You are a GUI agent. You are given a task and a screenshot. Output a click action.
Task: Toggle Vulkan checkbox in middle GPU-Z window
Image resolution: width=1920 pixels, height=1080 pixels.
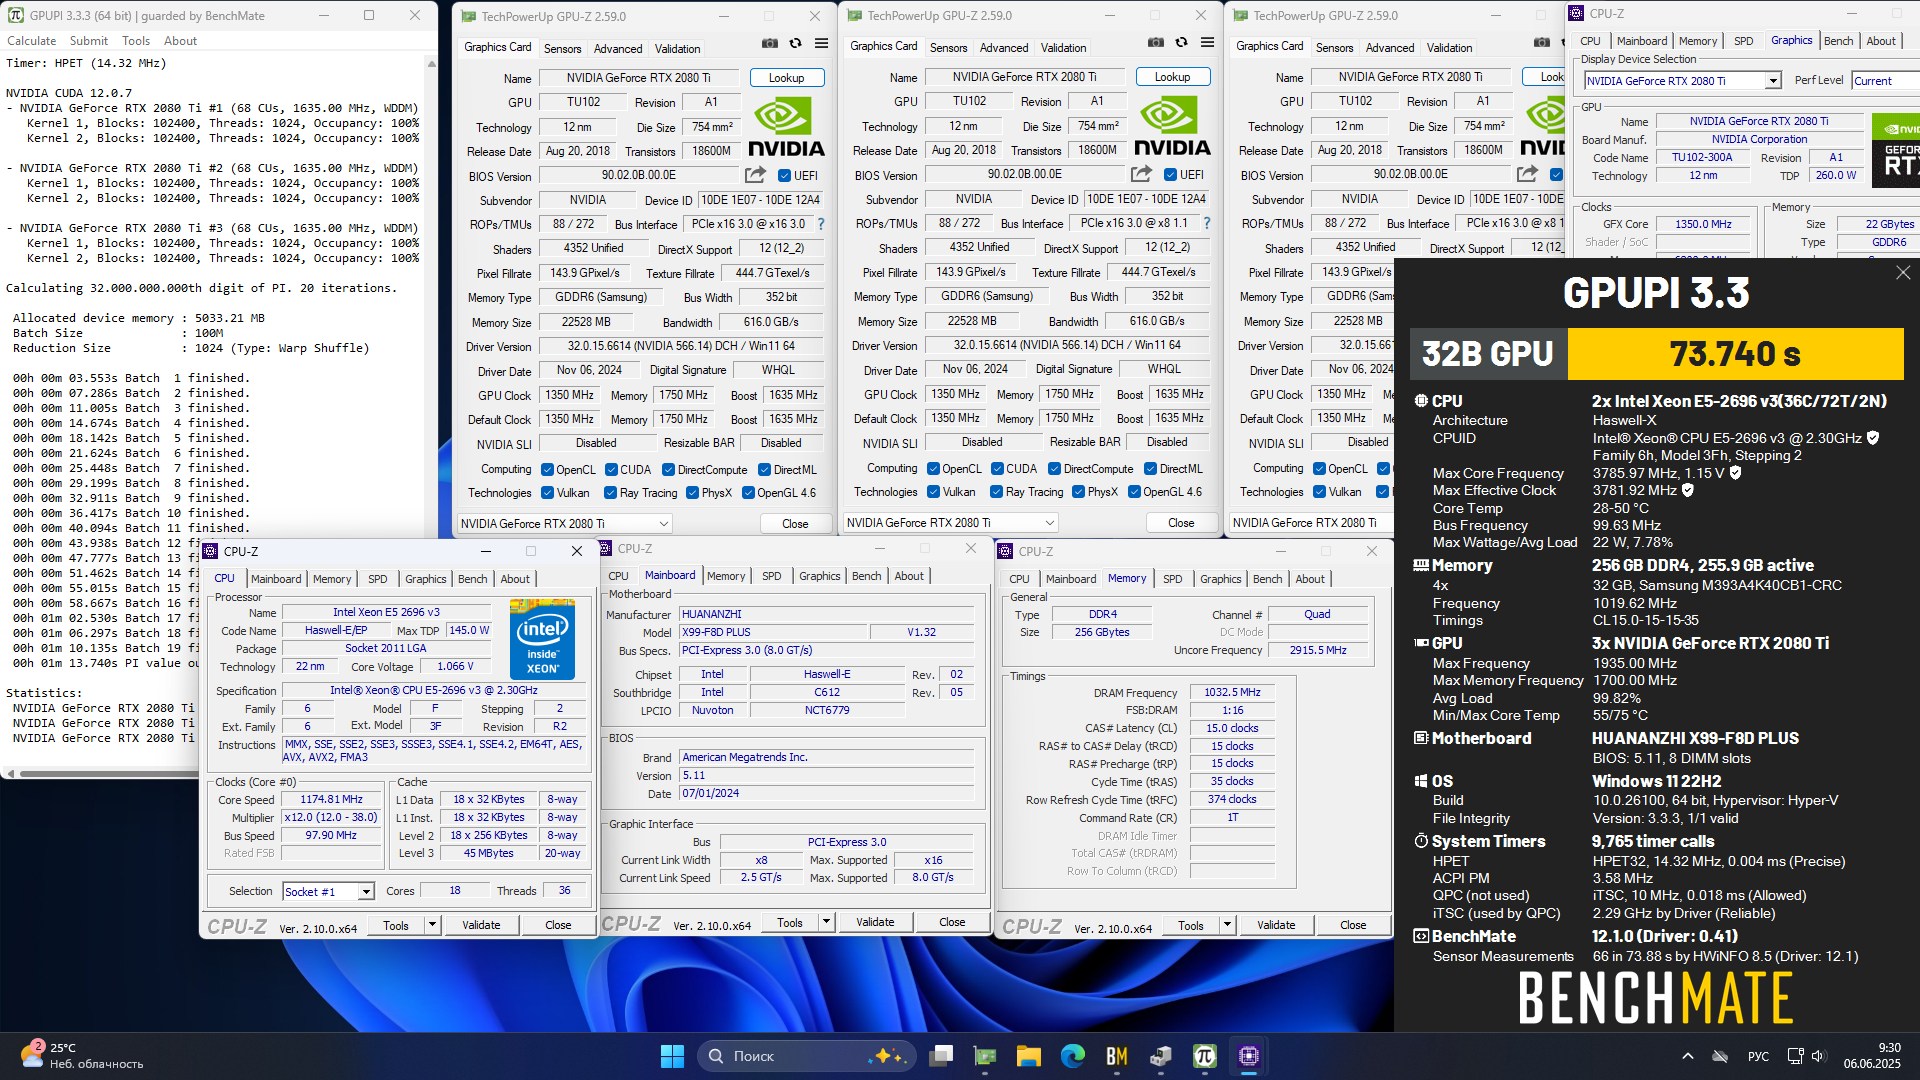(933, 492)
